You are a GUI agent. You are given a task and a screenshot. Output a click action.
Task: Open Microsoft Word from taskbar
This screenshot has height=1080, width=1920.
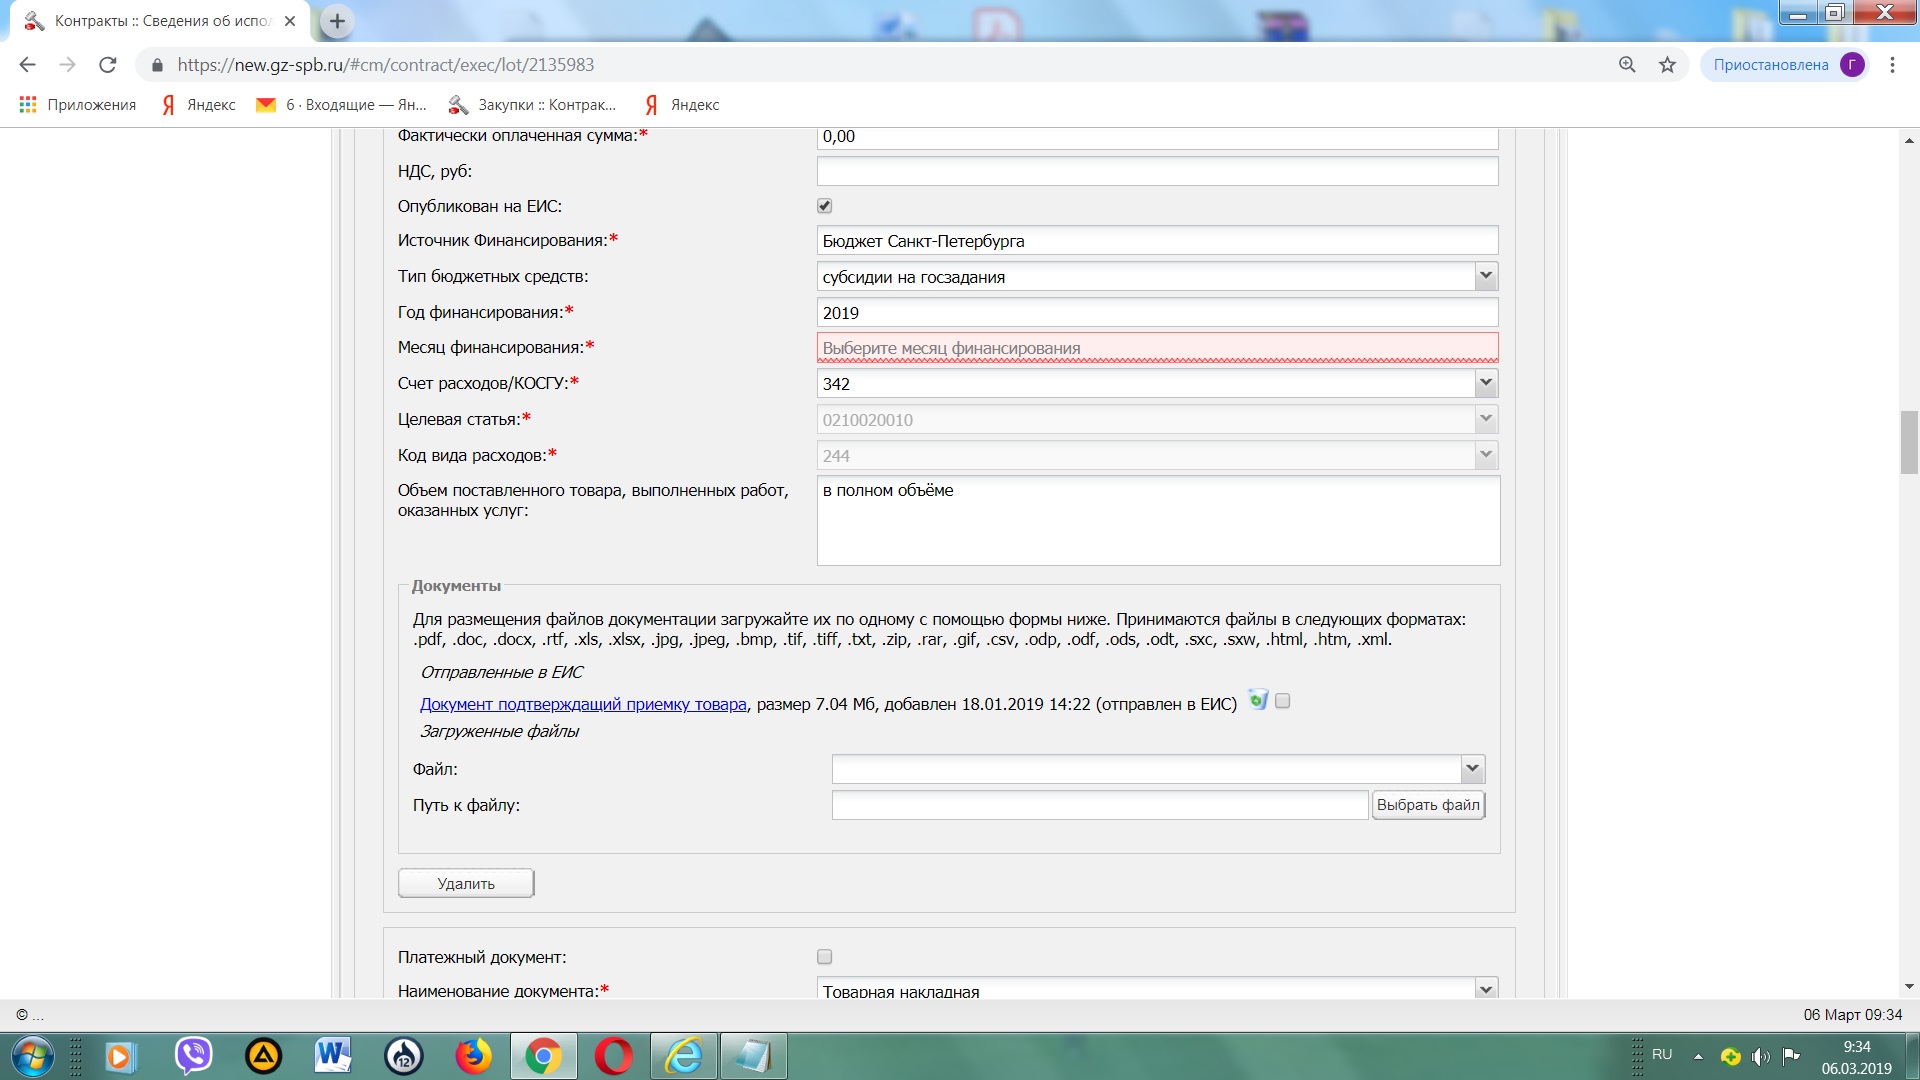[333, 1056]
